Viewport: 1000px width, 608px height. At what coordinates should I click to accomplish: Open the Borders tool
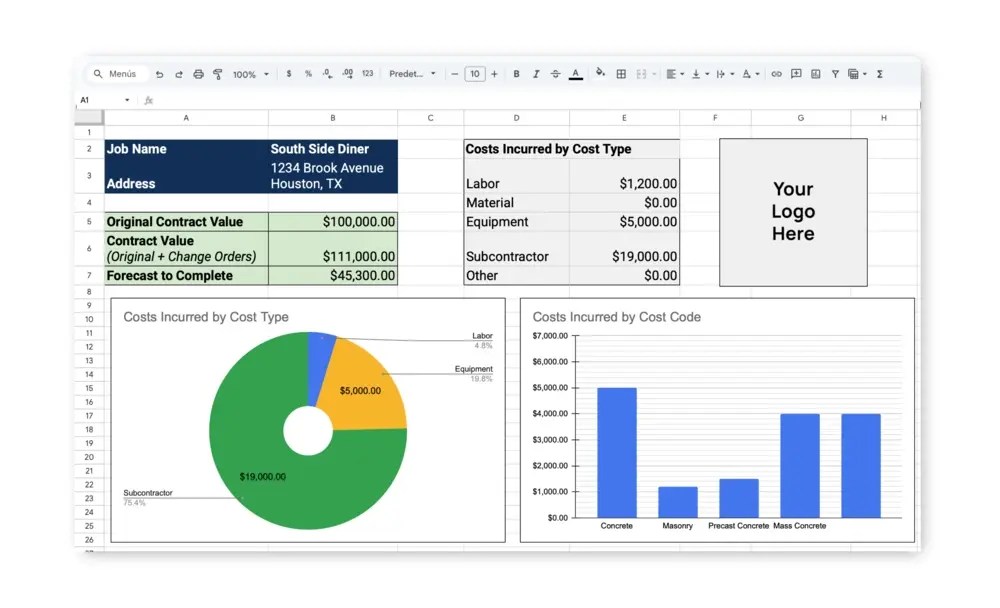click(x=621, y=74)
